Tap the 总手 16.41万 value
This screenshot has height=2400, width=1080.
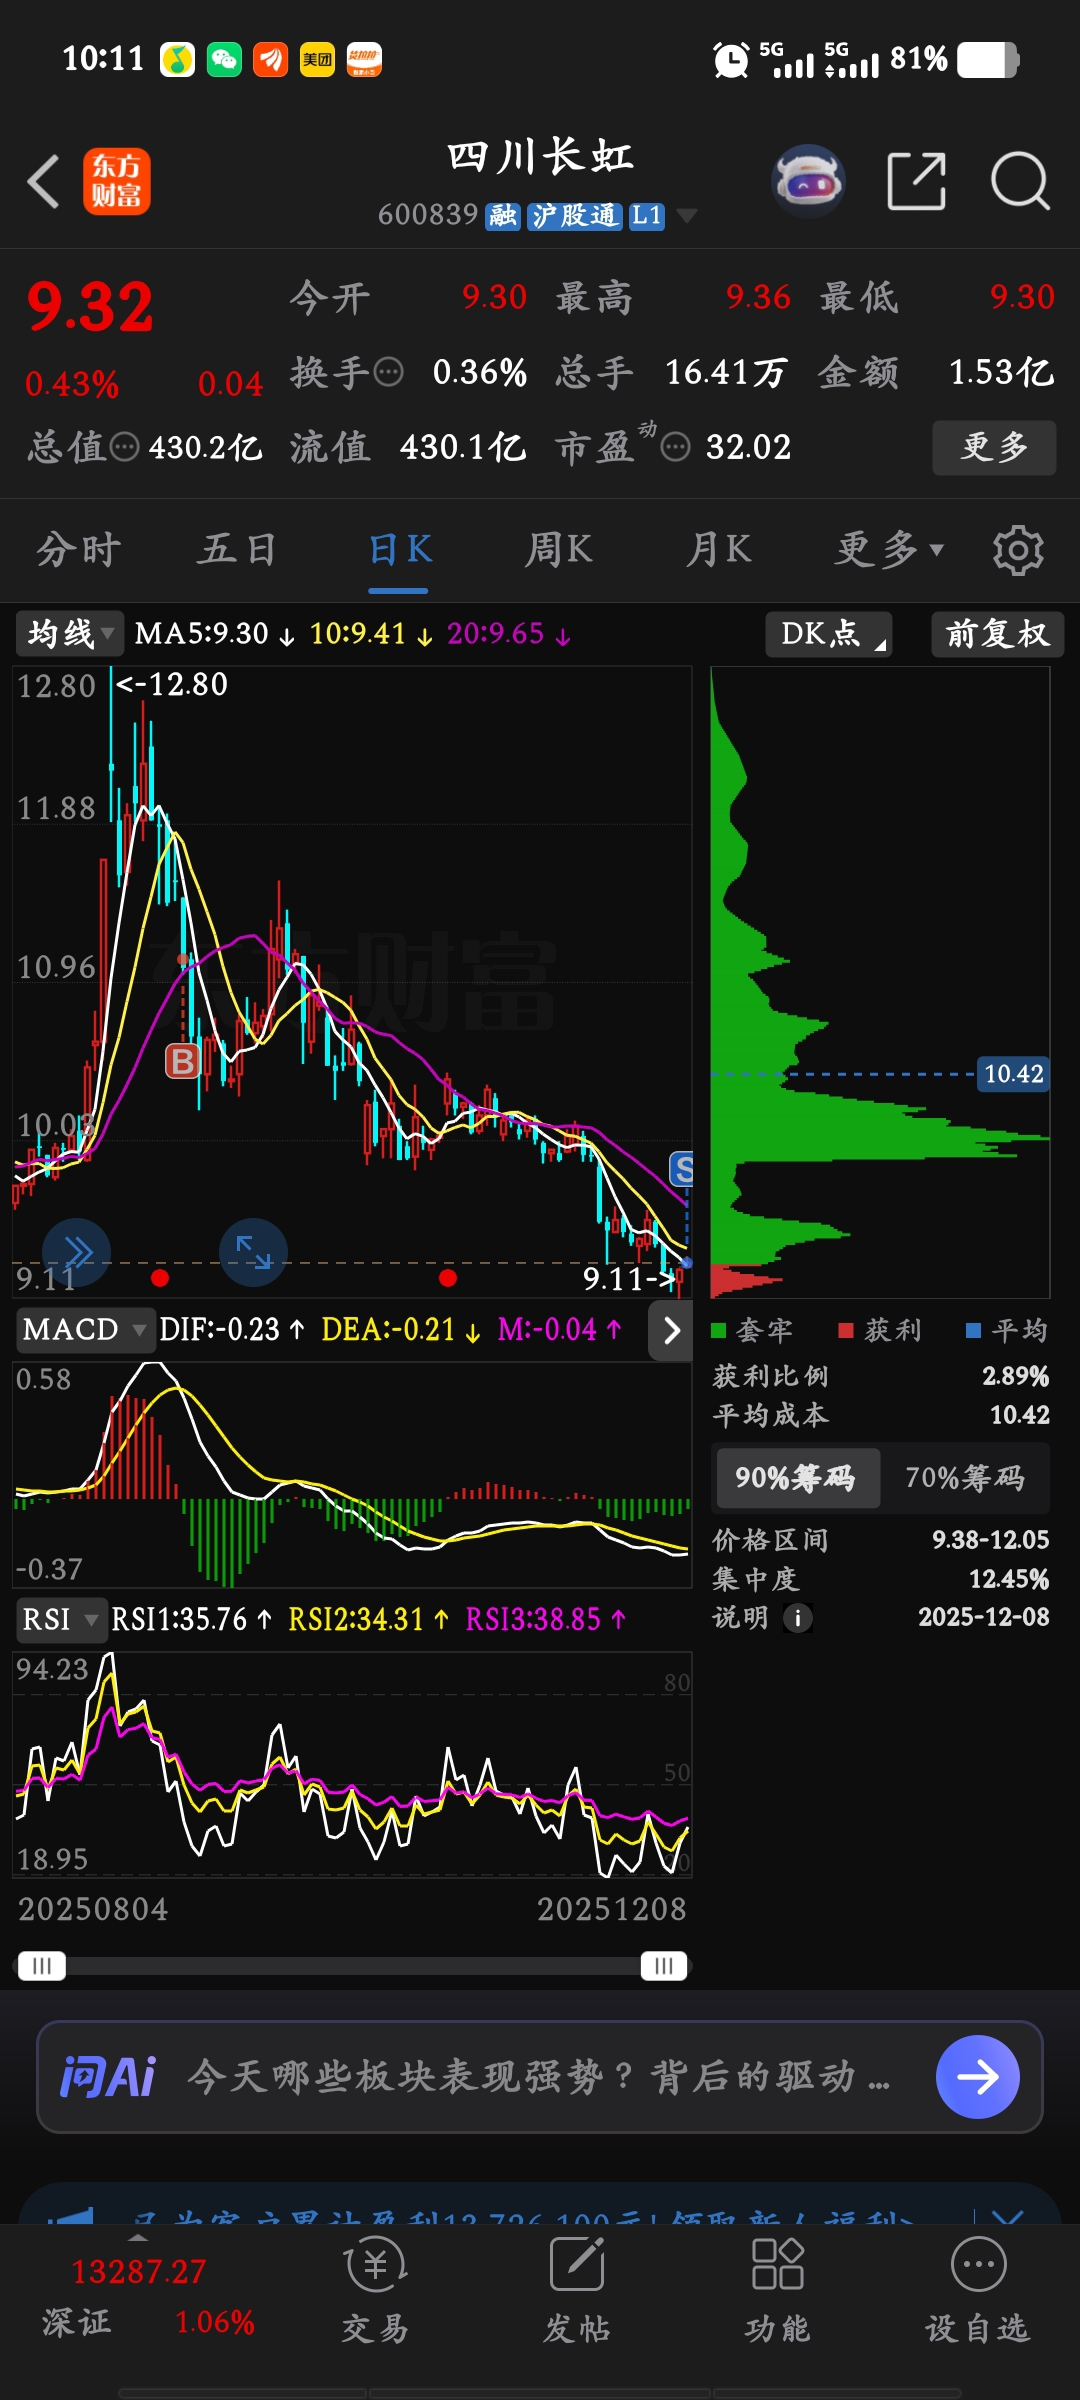pos(725,373)
